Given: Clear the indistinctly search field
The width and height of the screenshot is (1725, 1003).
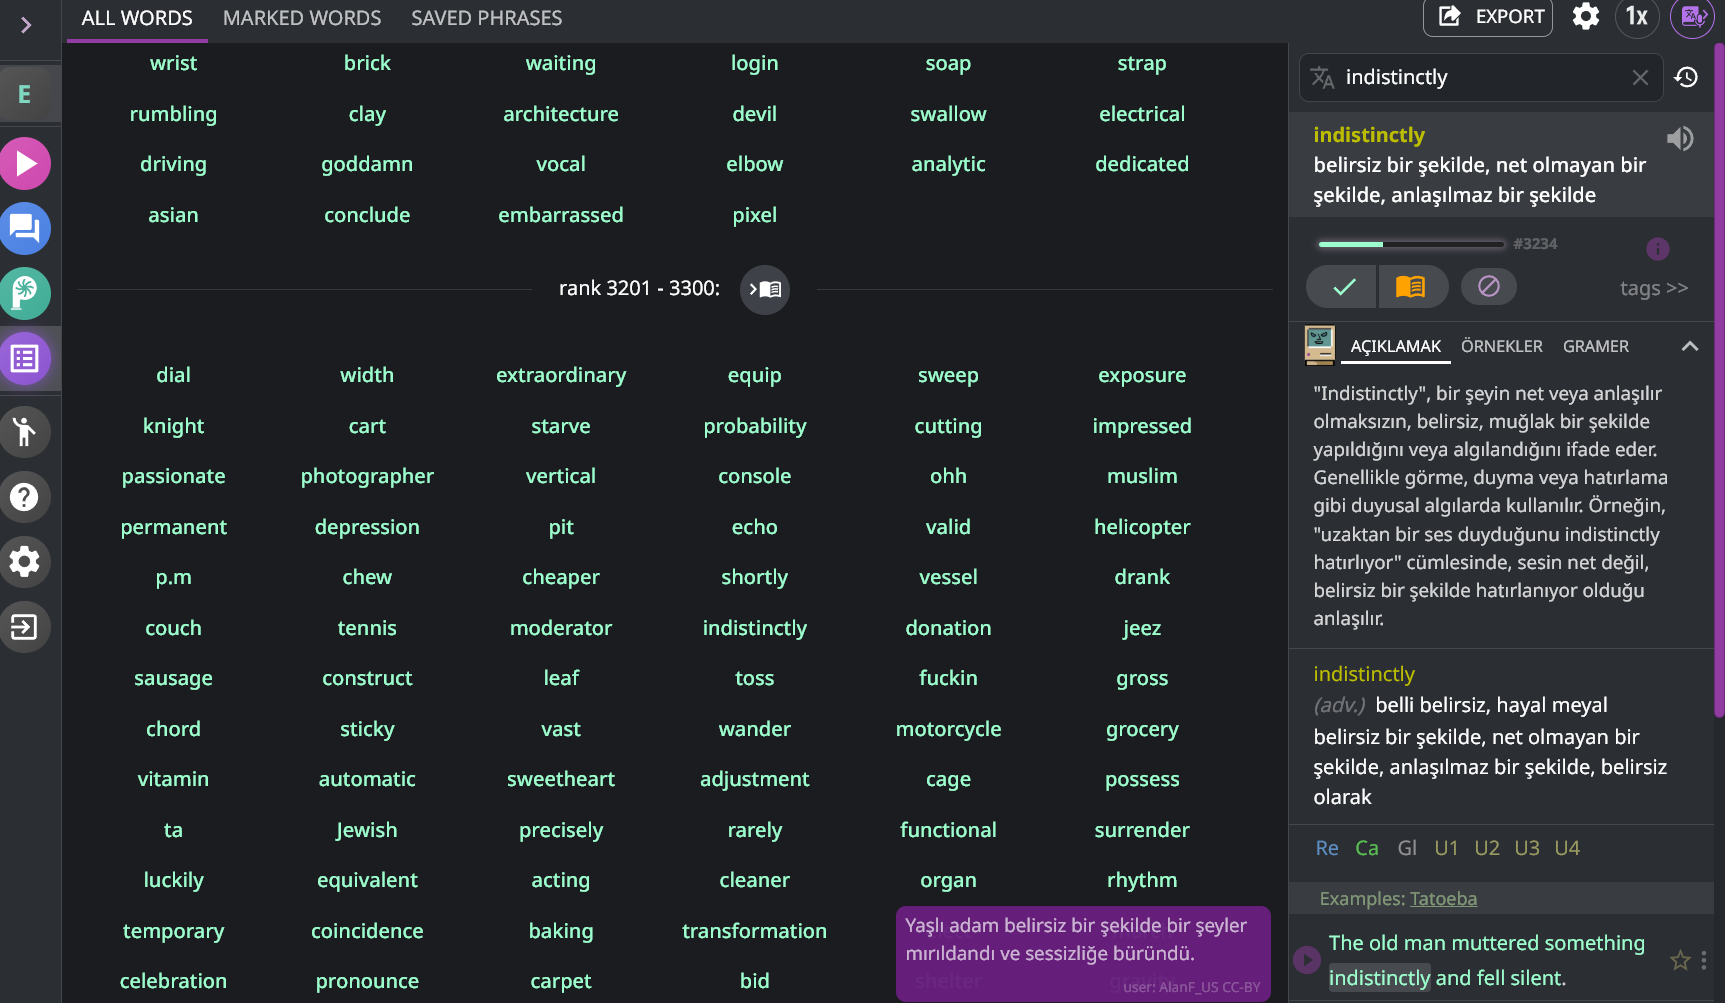Looking at the screenshot, I should pos(1640,77).
